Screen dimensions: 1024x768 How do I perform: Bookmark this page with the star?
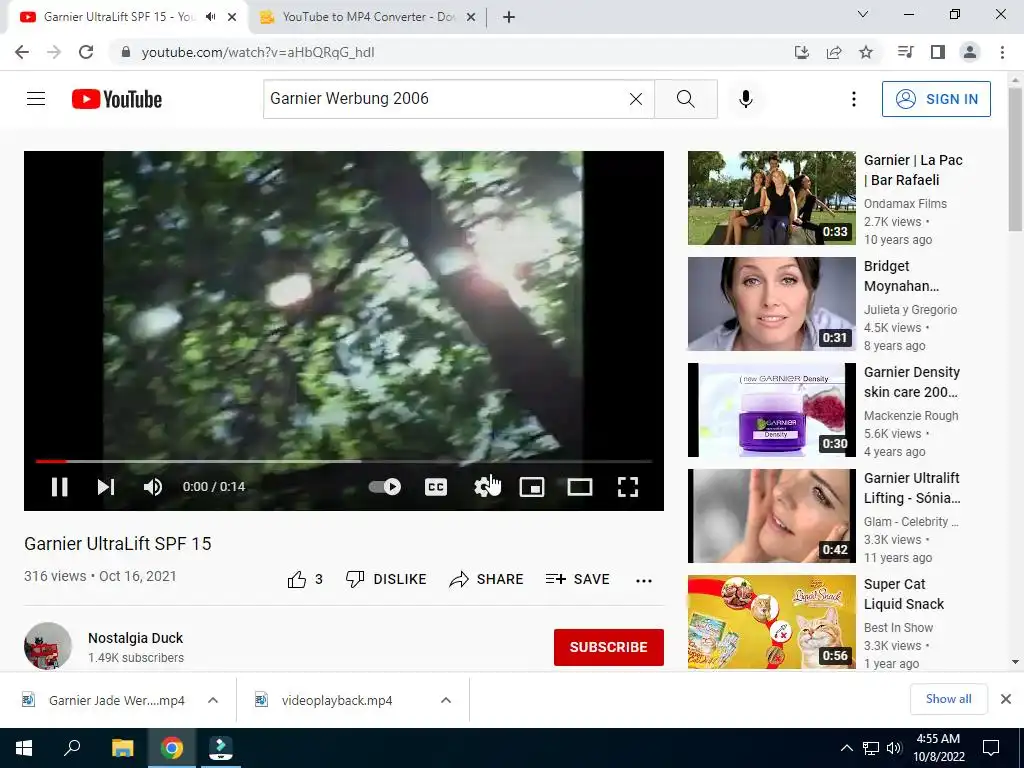coord(866,52)
